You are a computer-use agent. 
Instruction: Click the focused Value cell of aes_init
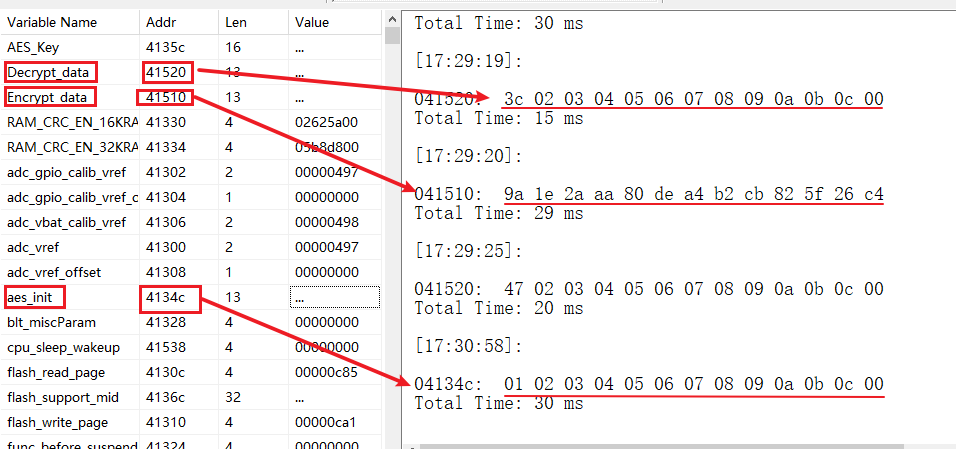click(x=334, y=297)
